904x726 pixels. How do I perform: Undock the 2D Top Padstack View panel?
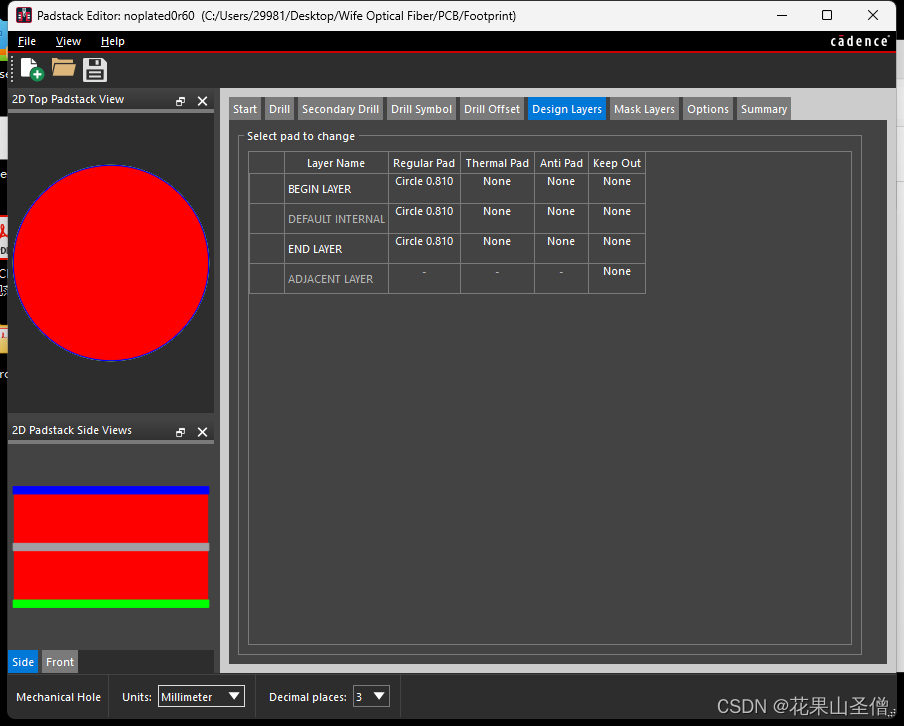tap(180, 99)
